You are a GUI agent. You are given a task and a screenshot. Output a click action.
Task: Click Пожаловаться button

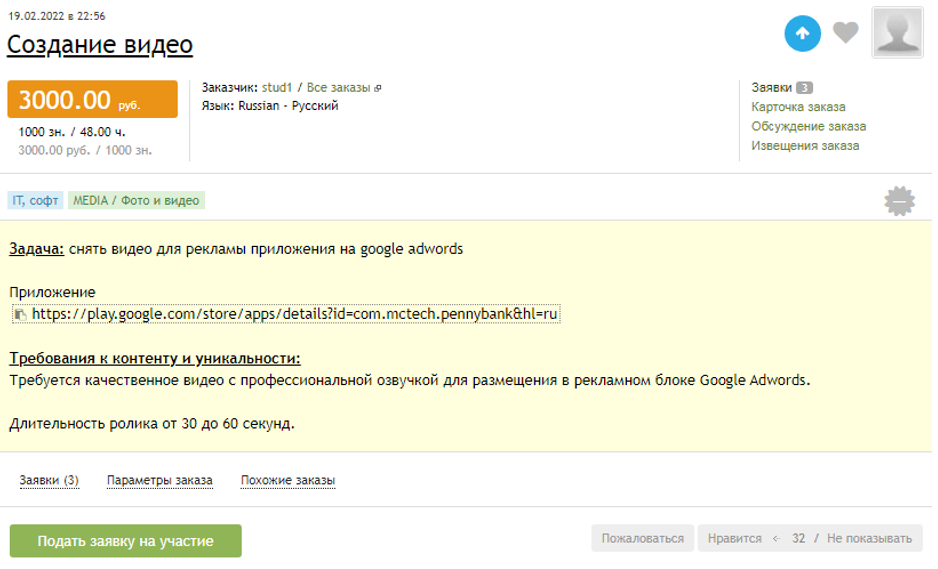pyautogui.click(x=642, y=538)
